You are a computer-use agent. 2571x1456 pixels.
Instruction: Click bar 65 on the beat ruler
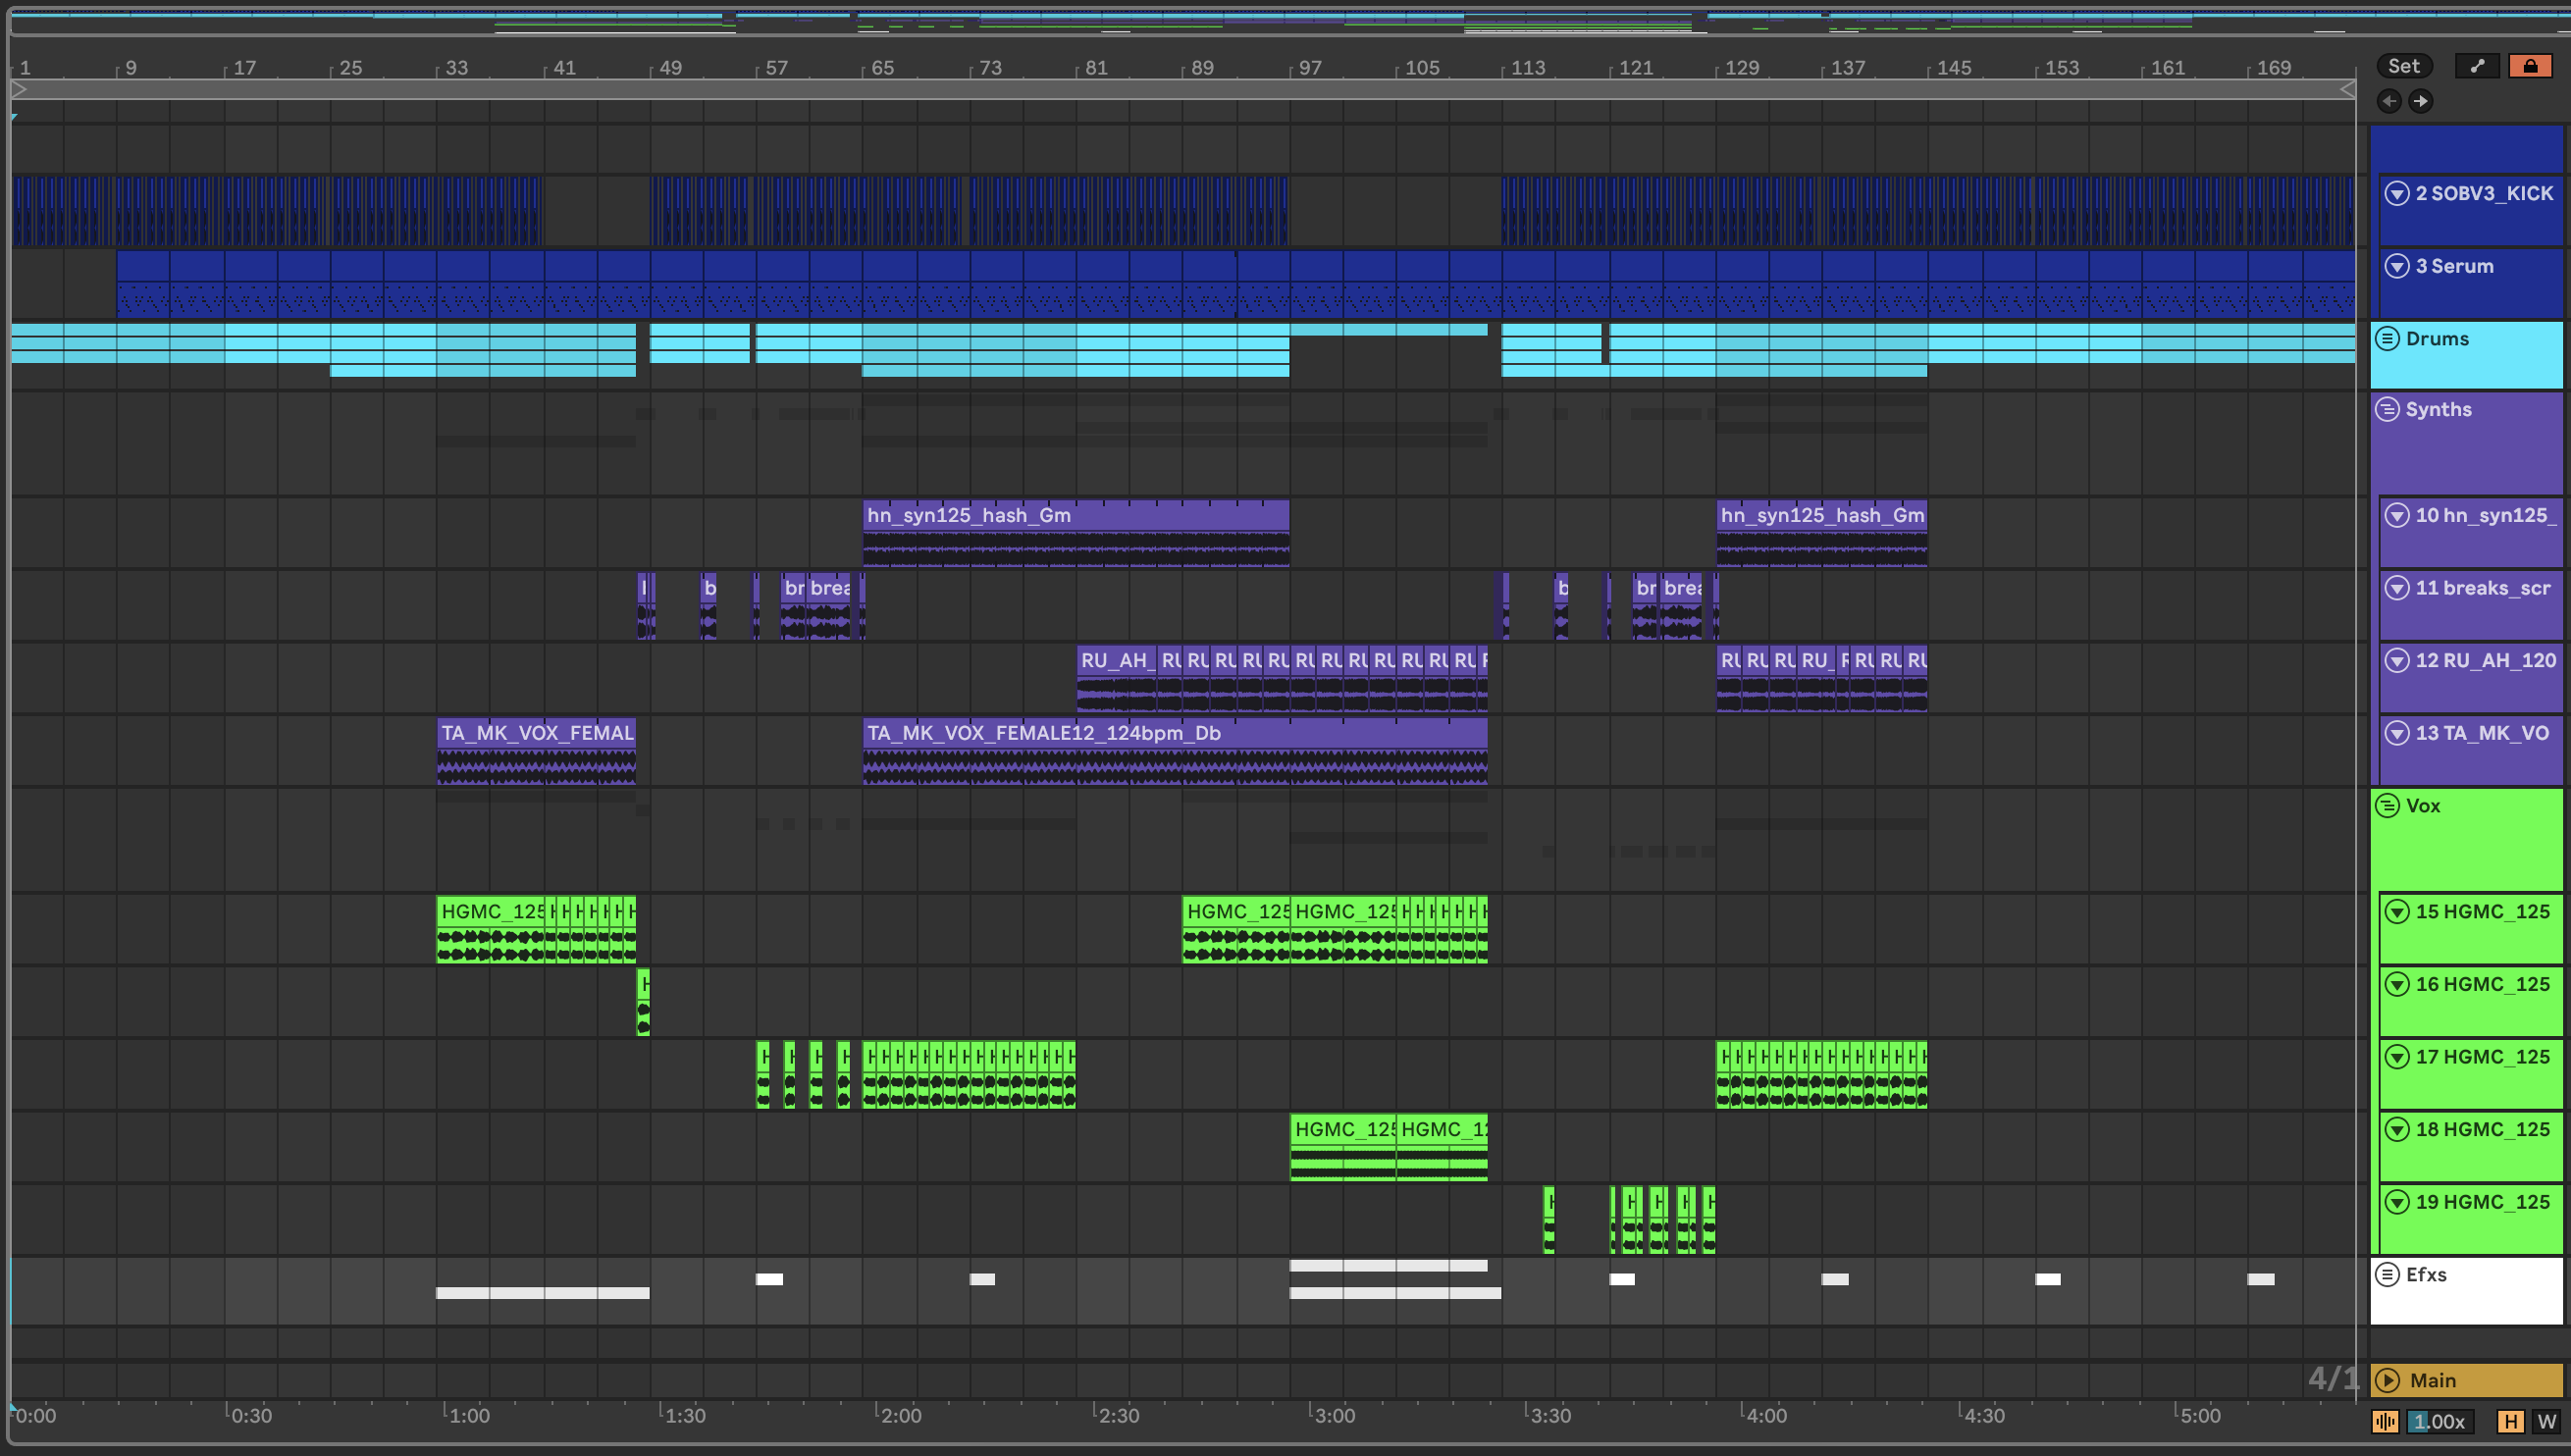pos(881,67)
